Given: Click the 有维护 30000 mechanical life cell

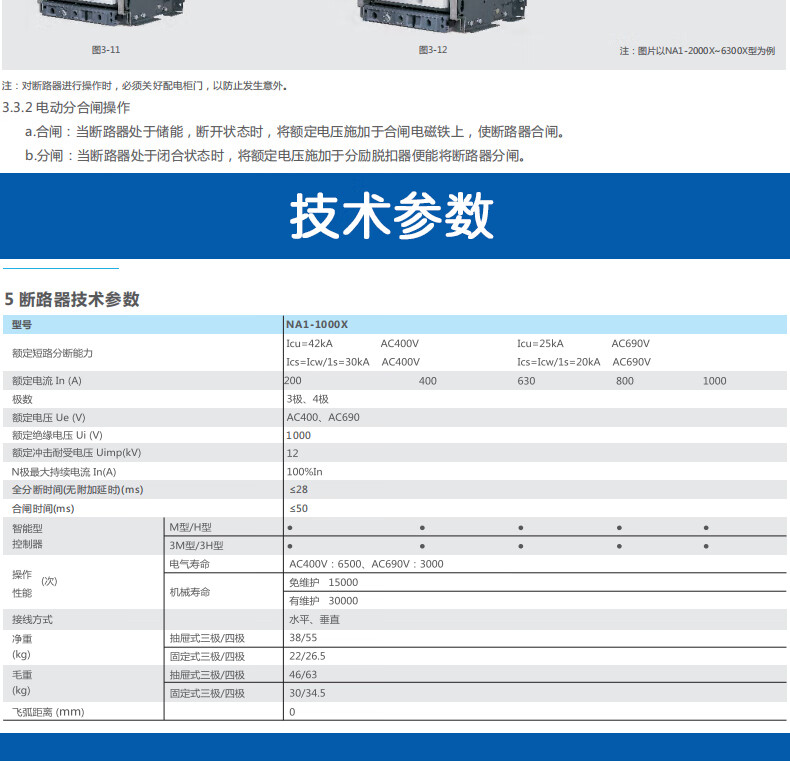Looking at the screenshot, I should click(x=323, y=601).
